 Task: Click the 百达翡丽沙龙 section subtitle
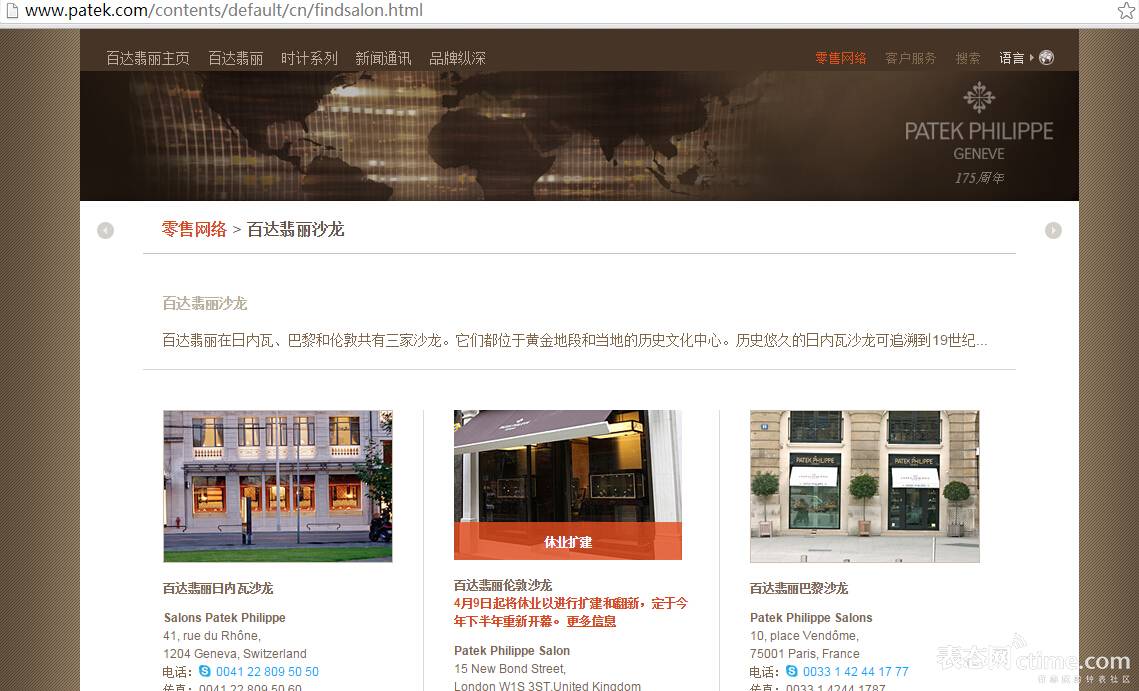click(205, 303)
